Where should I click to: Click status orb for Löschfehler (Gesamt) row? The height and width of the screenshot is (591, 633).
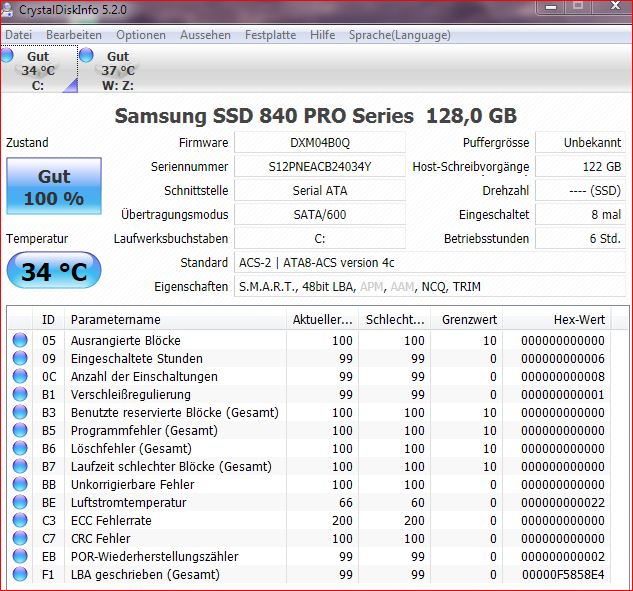pos(20,448)
